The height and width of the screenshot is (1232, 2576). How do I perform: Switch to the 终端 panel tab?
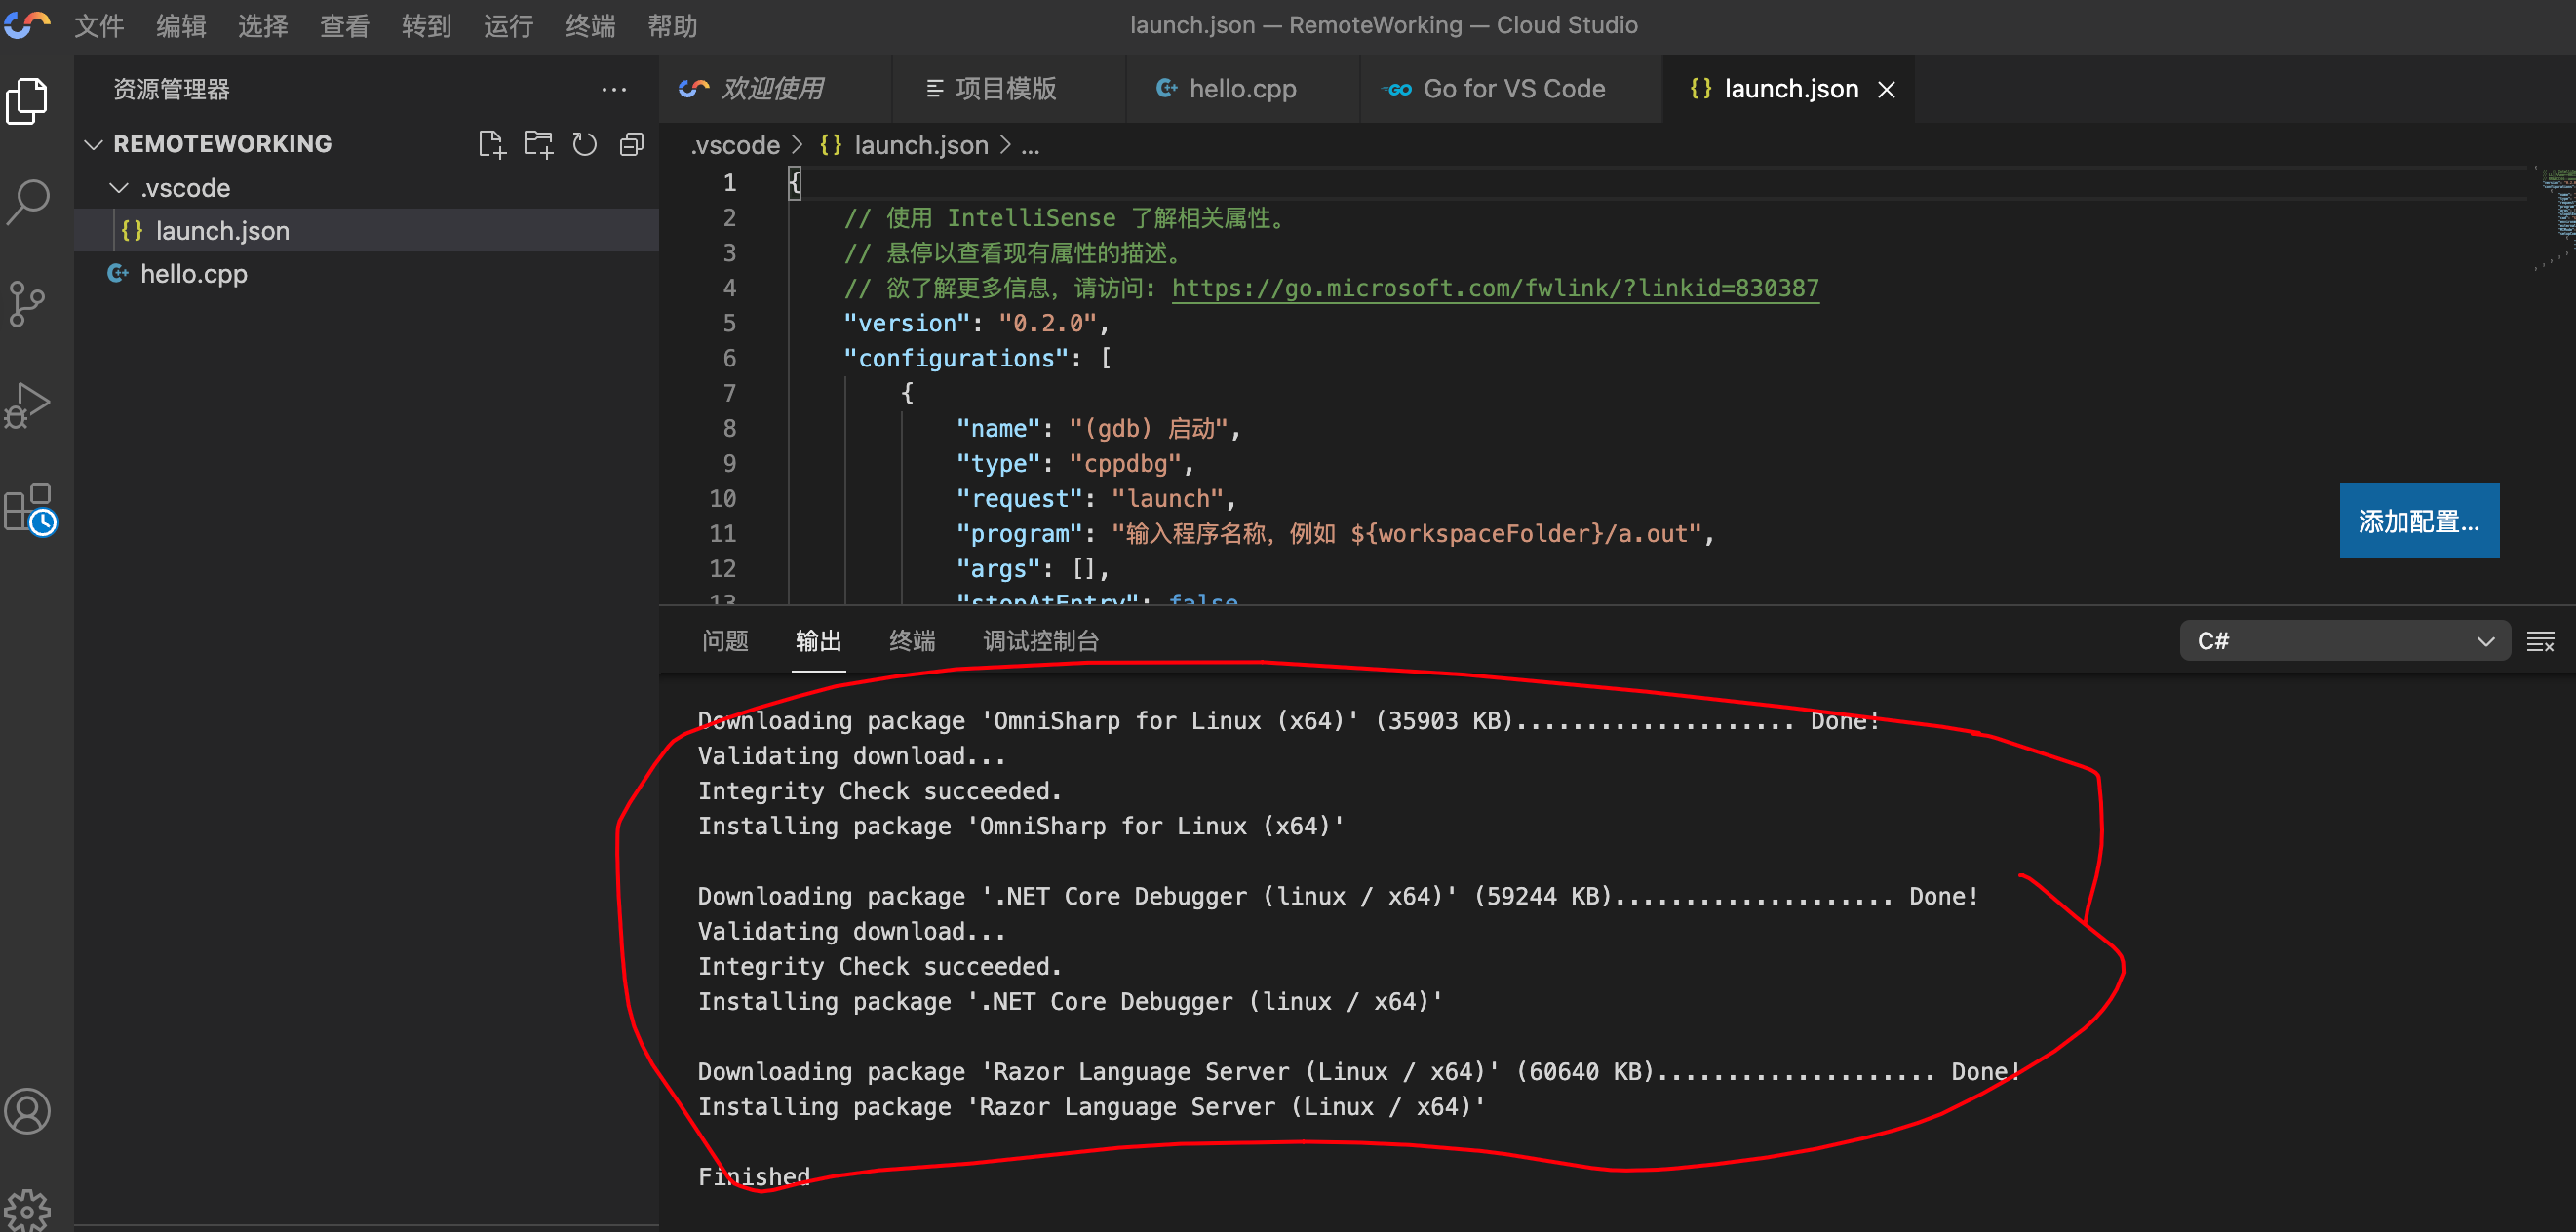click(911, 640)
